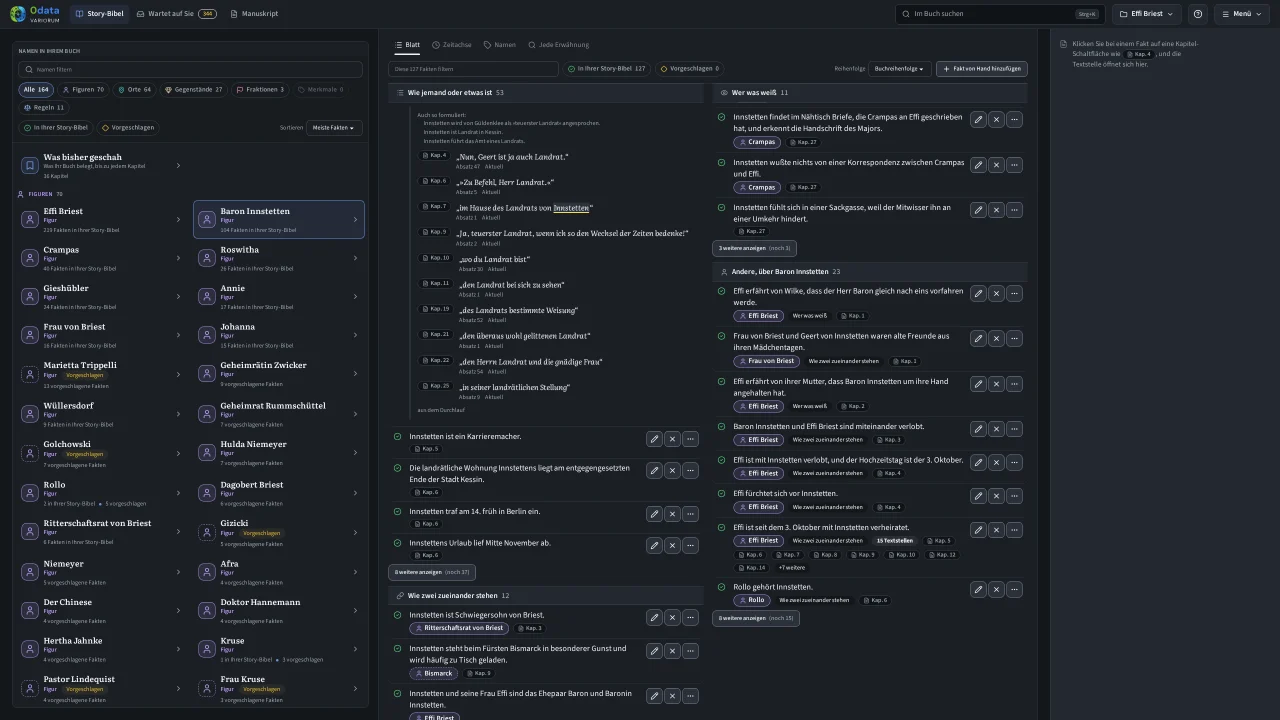Screen dimensions: 1280x720
Task: Switch to the Manuskript tab
Action: (254, 14)
